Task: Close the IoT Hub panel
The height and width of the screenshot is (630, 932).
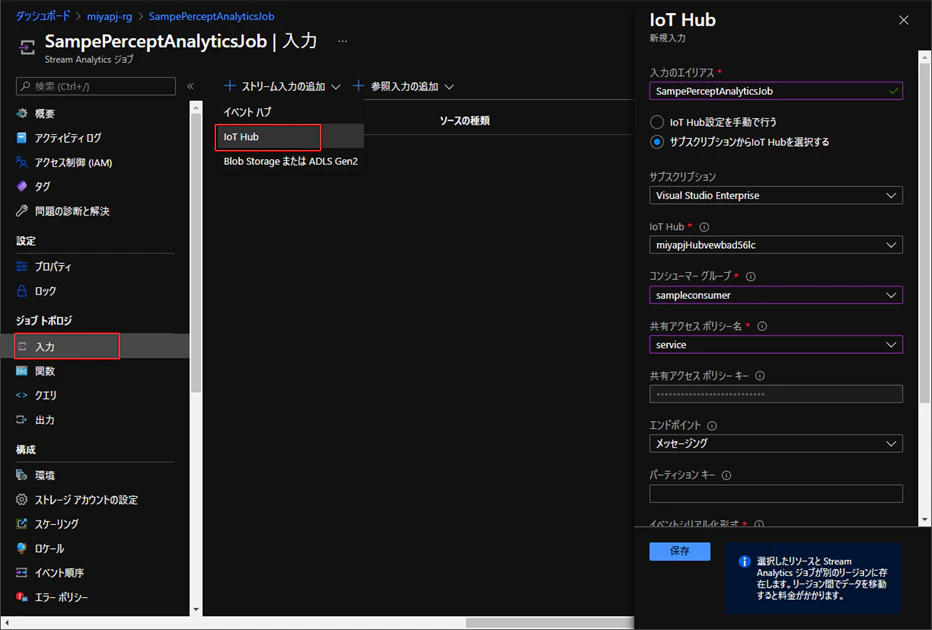Action: click(903, 20)
